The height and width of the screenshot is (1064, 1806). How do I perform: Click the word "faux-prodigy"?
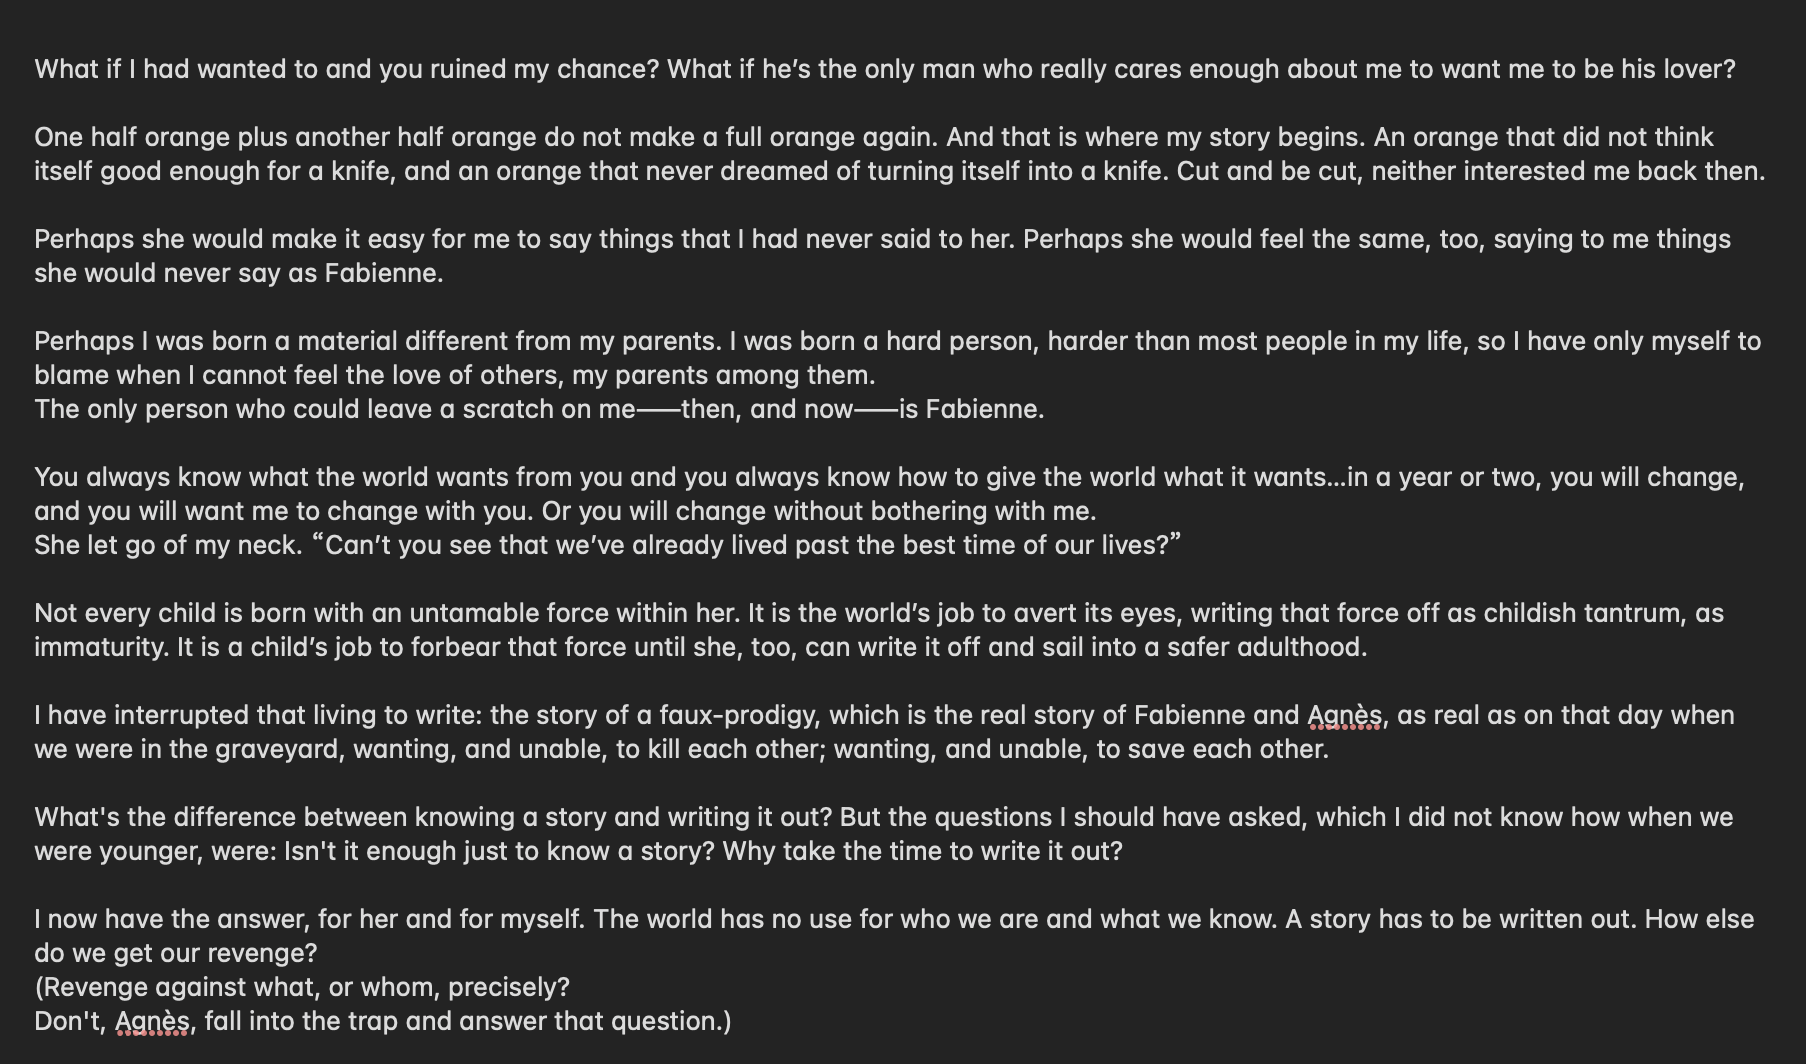739,716
